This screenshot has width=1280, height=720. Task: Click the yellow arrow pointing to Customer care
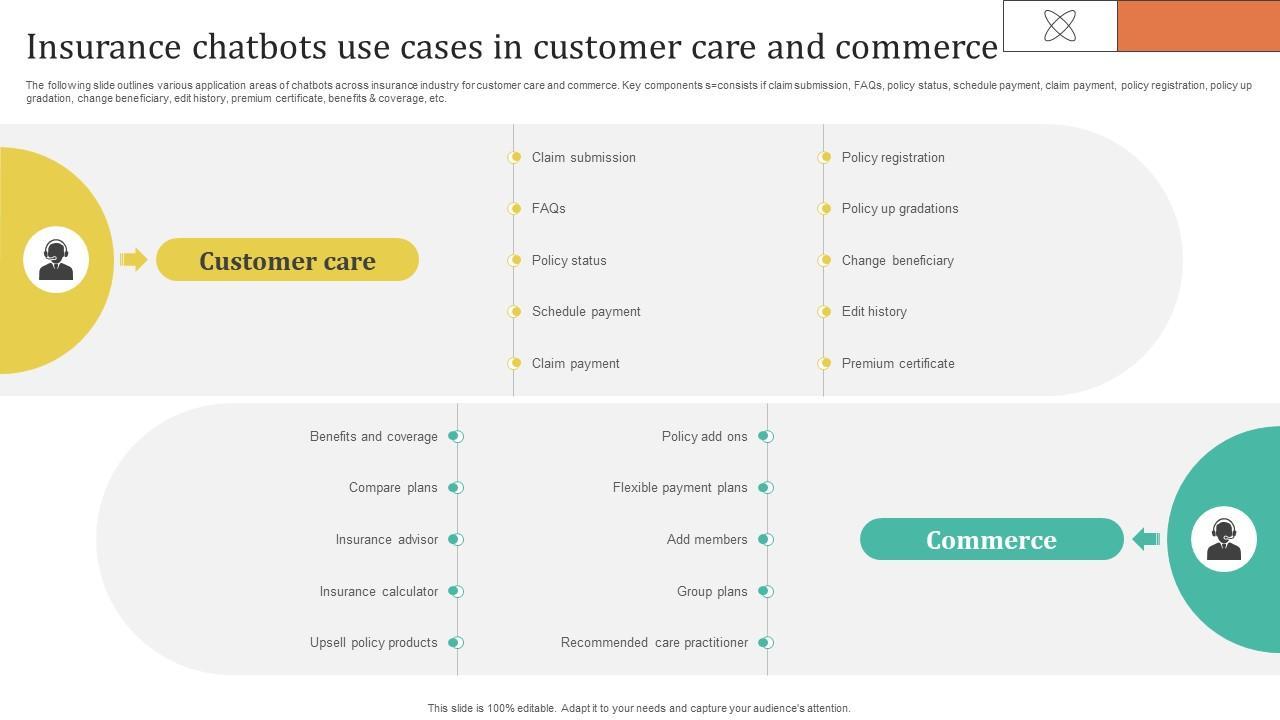[133, 260]
